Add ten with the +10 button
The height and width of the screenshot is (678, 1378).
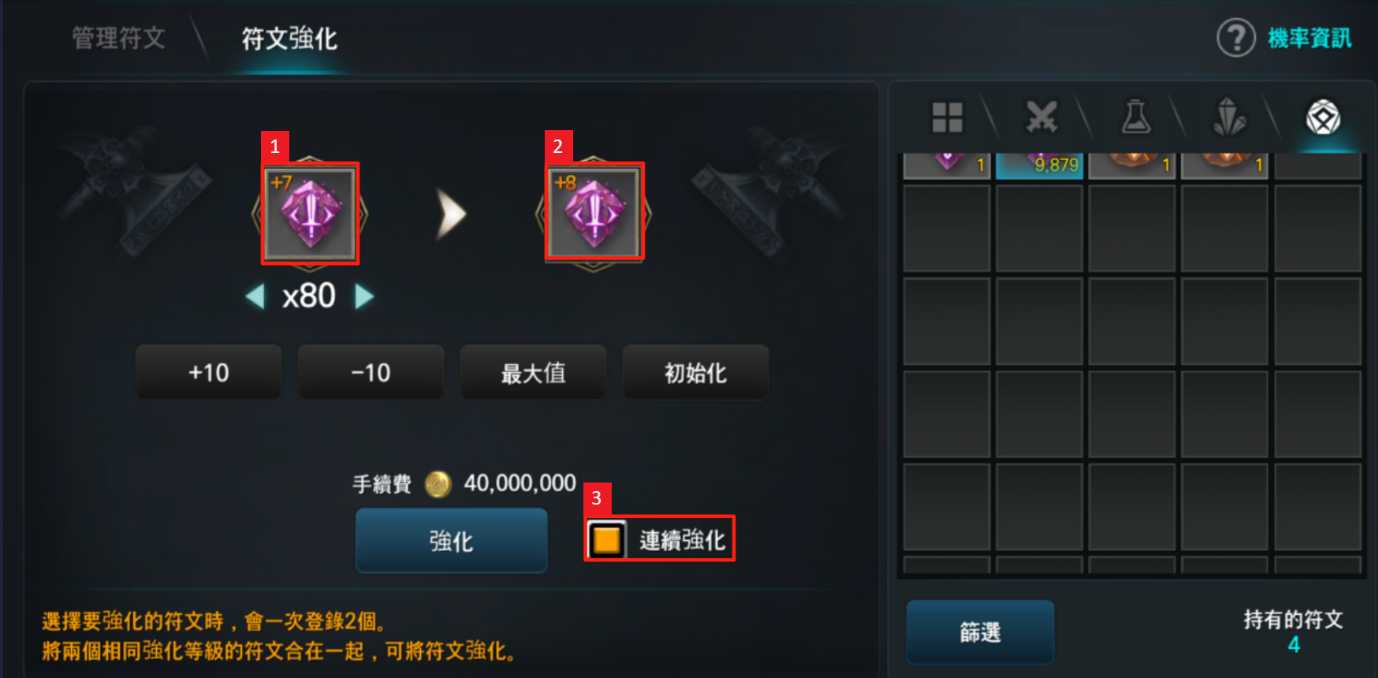coord(208,373)
